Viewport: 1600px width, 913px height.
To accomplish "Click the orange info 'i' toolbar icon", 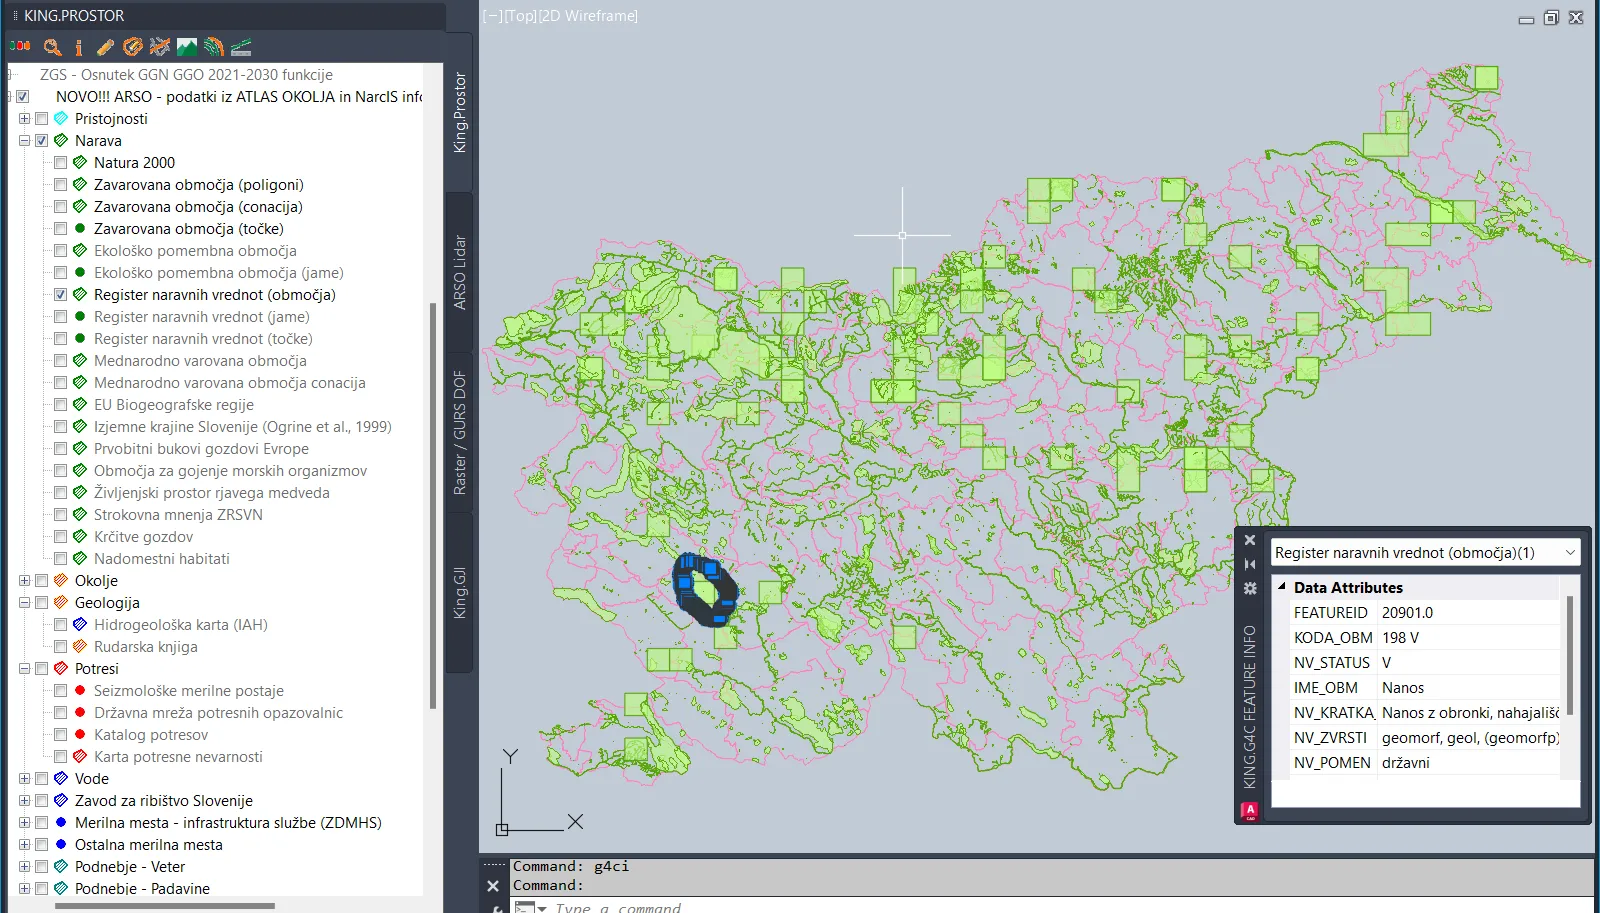I will coord(79,47).
